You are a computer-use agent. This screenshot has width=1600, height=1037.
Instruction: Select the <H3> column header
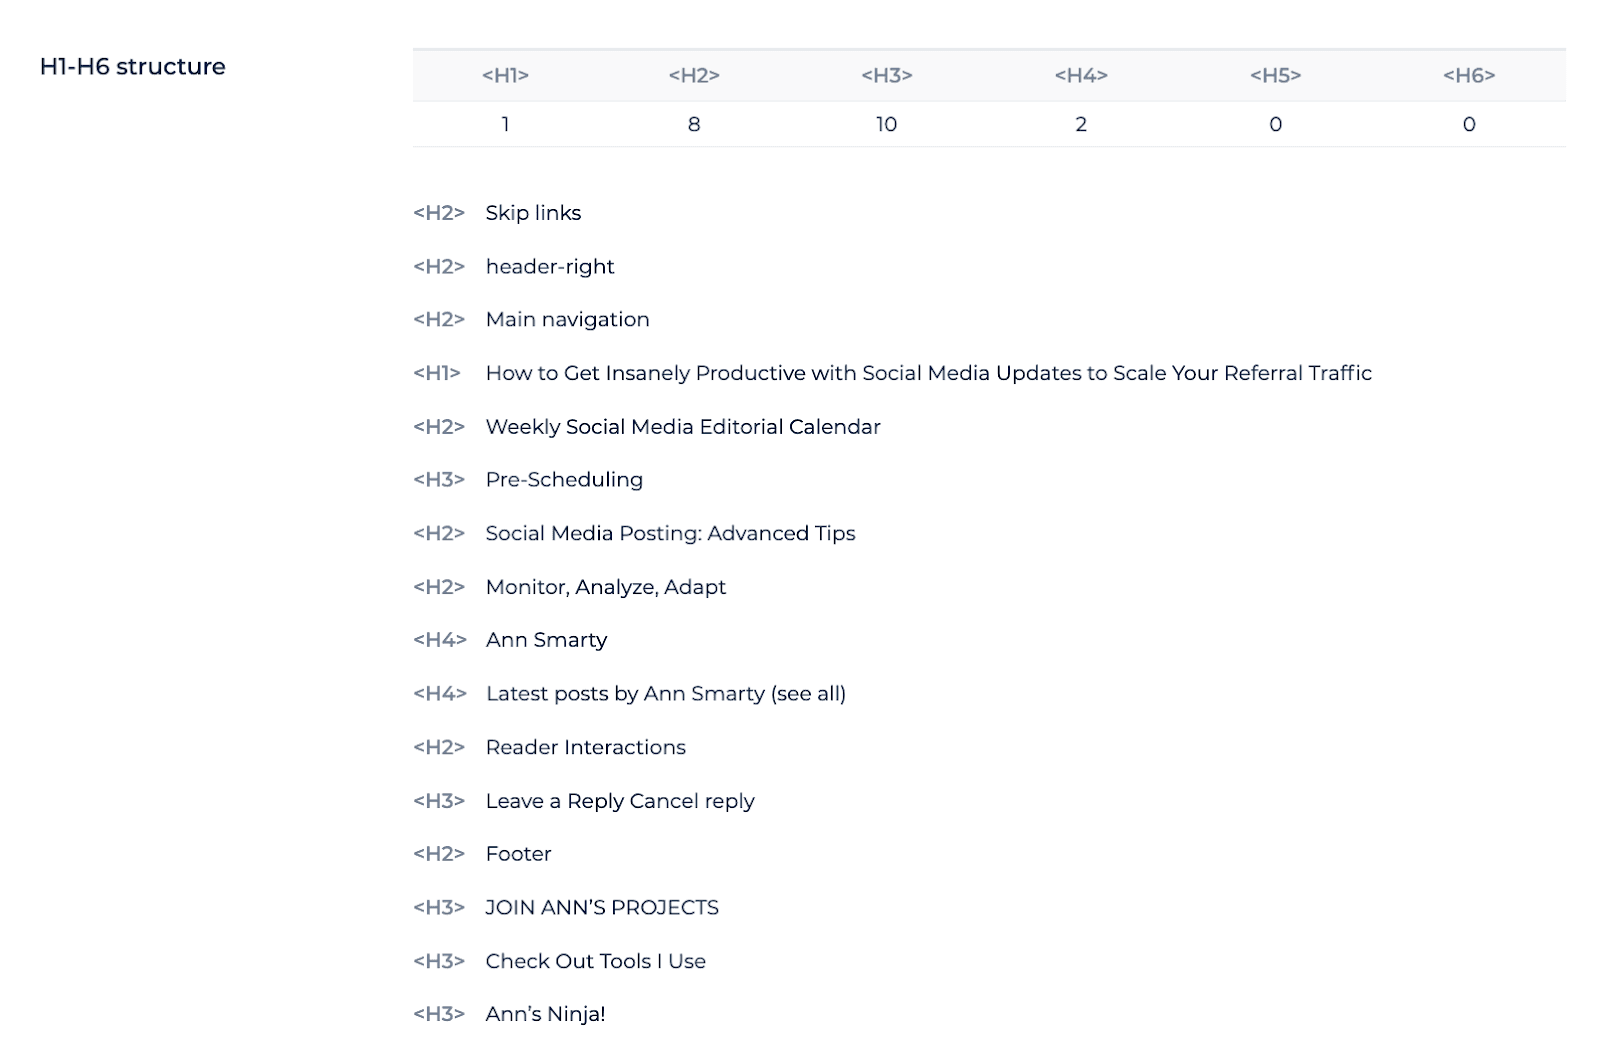[887, 75]
